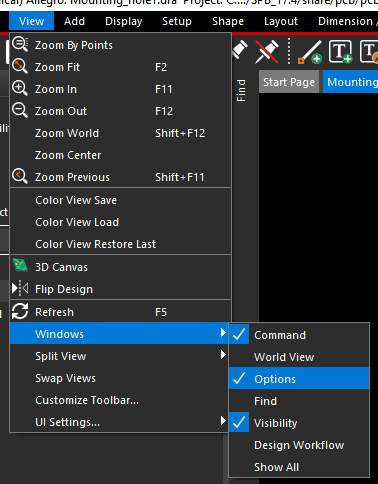Open the Add menu
Image resolution: width=378 pixels, height=484 pixels.
[74, 21]
